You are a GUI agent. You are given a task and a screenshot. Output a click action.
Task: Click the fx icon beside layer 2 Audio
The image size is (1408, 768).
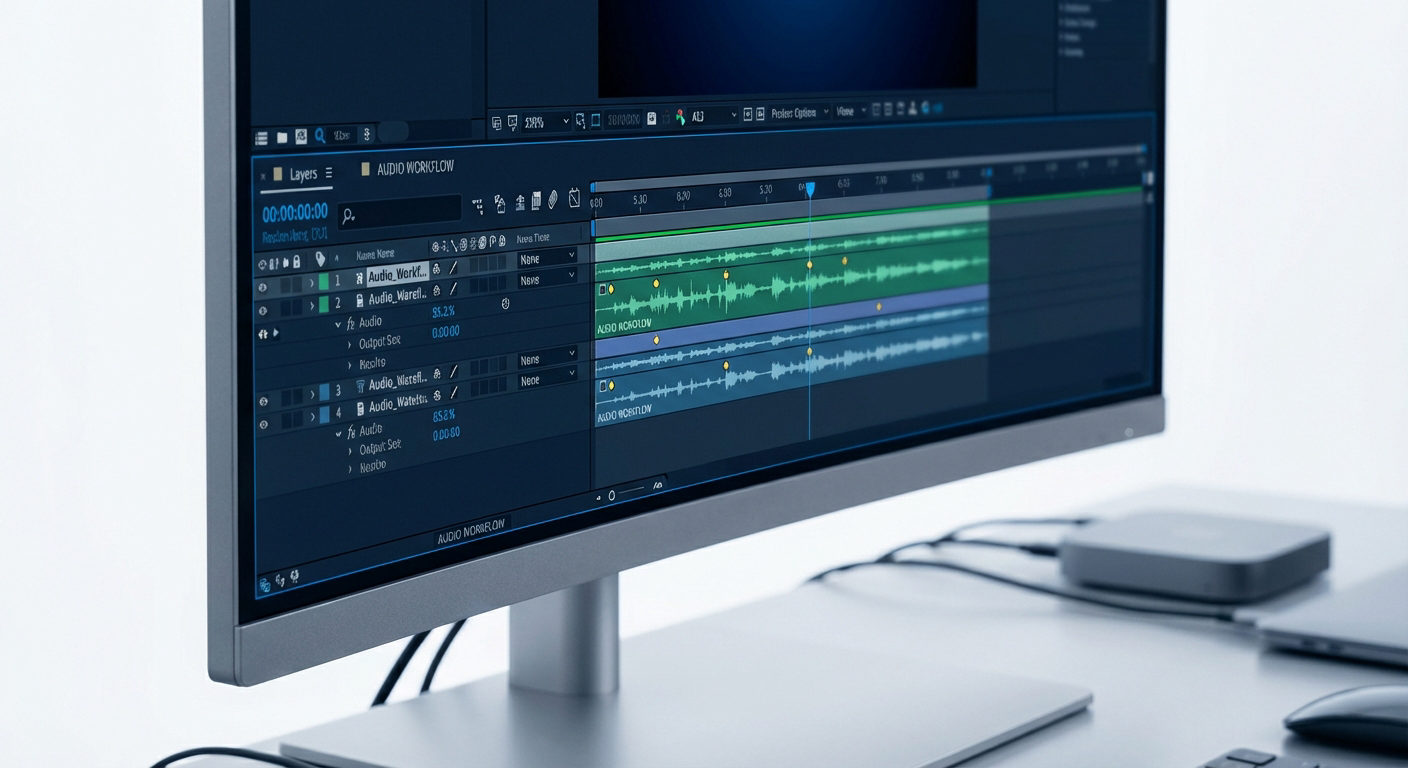[x=350, y=324]
